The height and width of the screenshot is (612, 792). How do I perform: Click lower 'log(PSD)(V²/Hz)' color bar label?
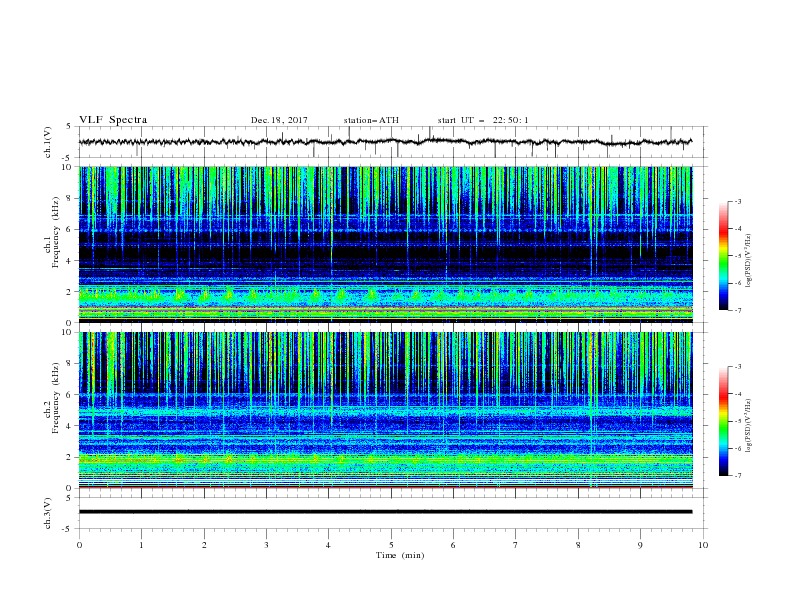click(749, 425)
